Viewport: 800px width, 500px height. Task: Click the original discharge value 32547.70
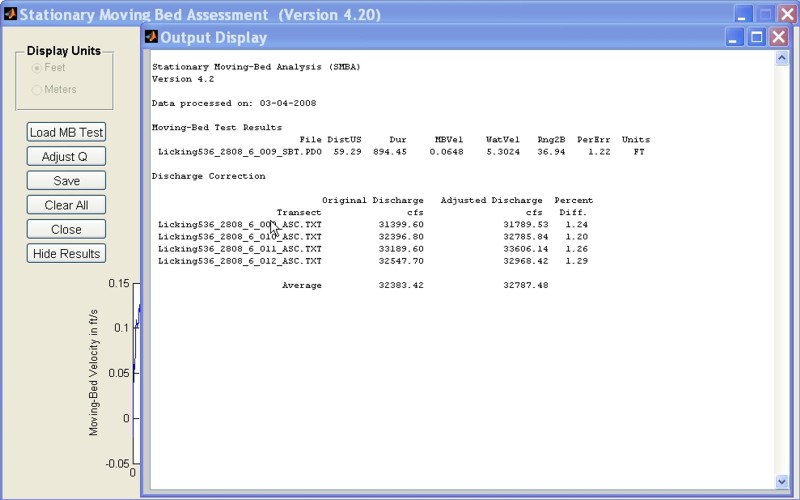coord(401,261)
